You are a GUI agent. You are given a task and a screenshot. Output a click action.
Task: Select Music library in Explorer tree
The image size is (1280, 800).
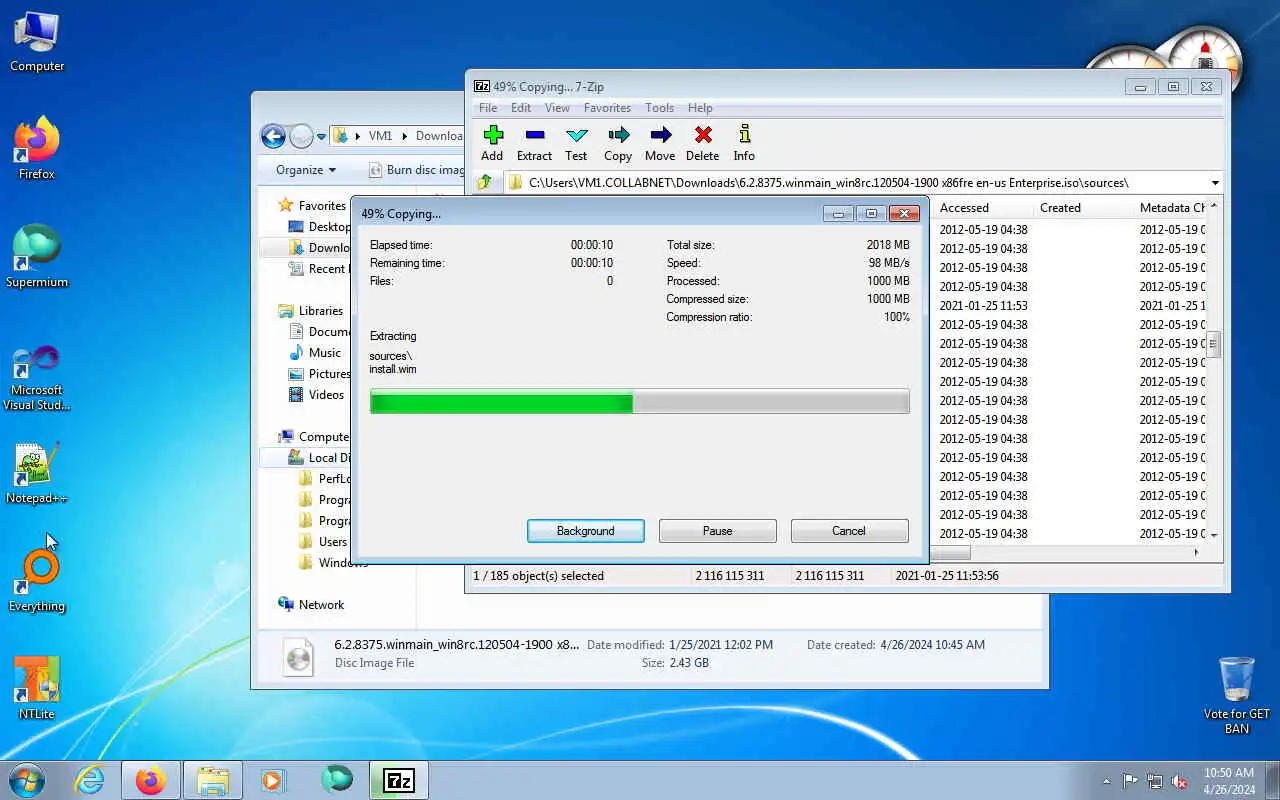(316, 353)
